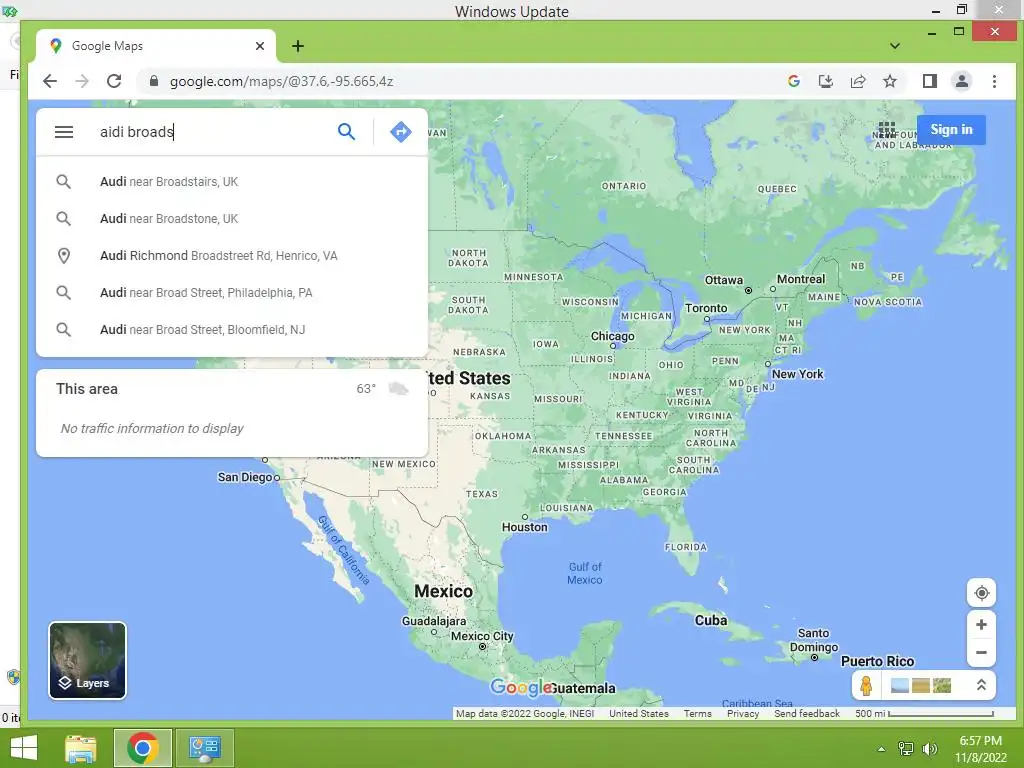The width and height of the screenshot is (1024, 768).
Task: Click the volume speaker tray icon
Action: click(x=929, y=749)
